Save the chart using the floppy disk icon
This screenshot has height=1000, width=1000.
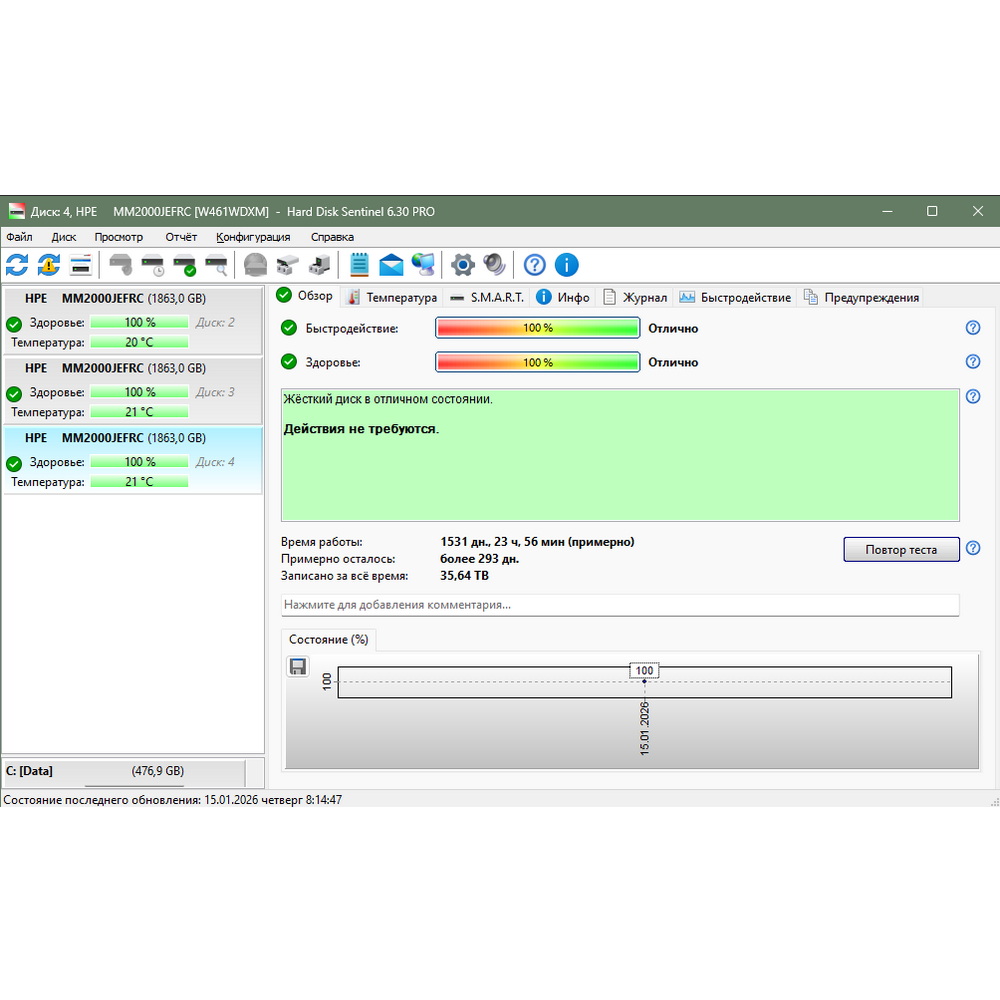coord(298,667)
